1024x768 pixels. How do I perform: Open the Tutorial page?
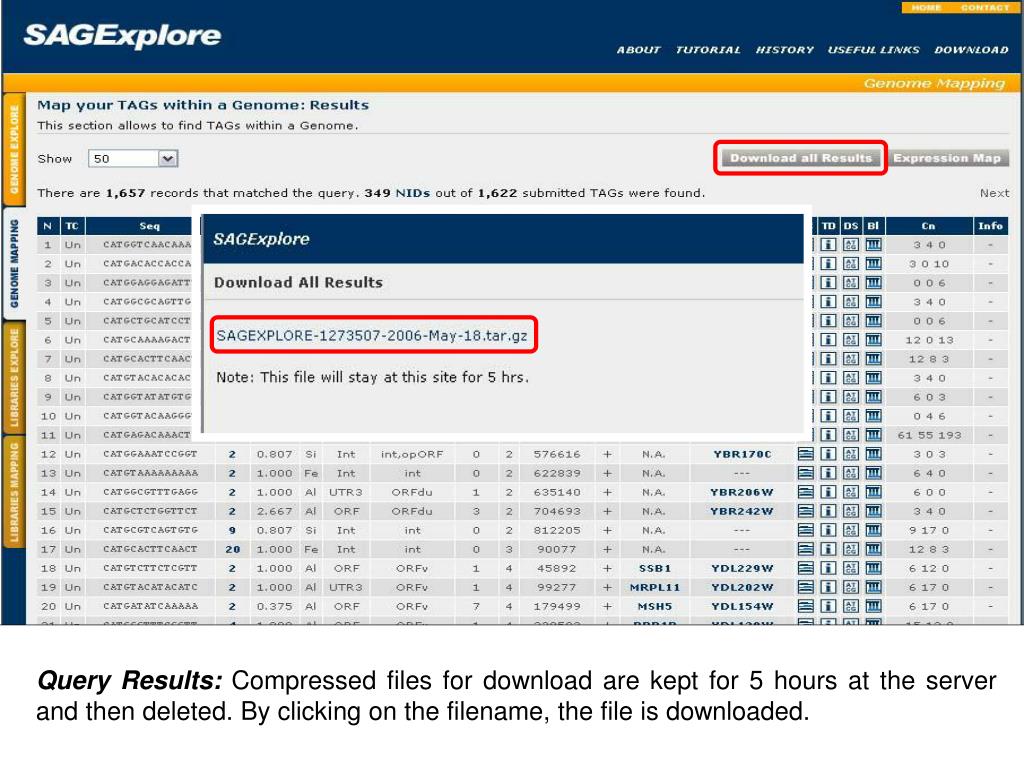[708, 50]
